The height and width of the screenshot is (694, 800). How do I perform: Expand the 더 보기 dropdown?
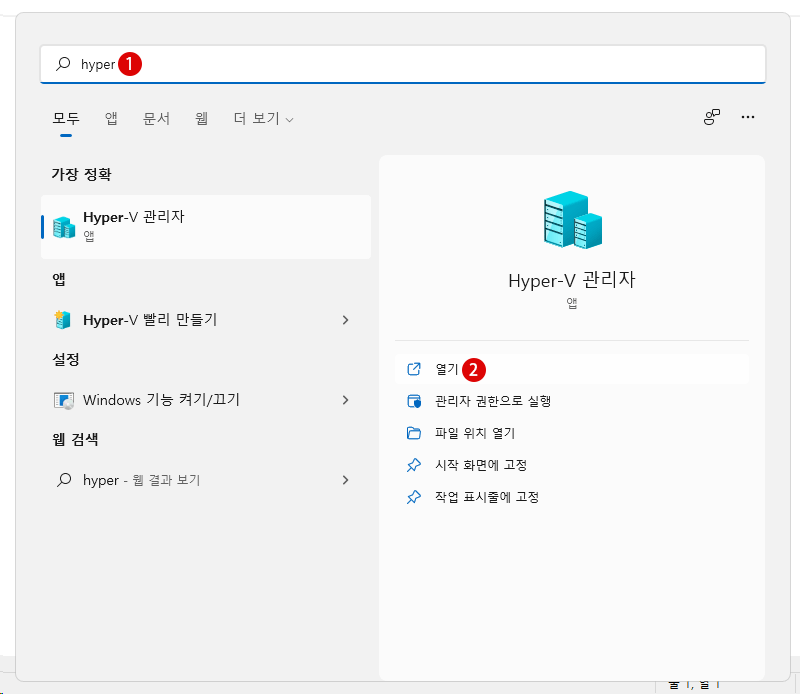click(x=263, y=118)
